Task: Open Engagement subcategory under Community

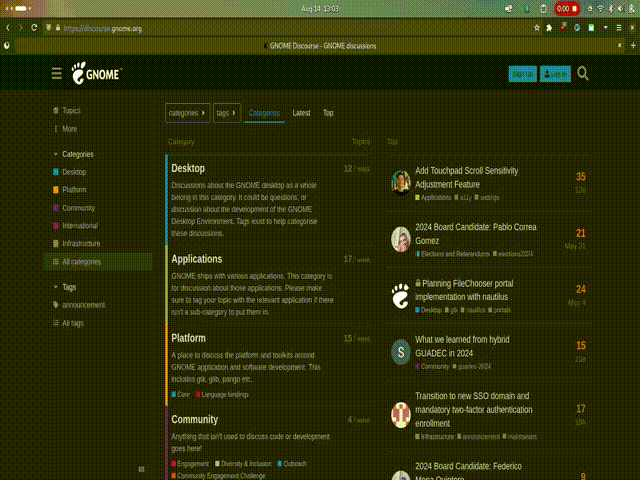Action: coord(190,464)
